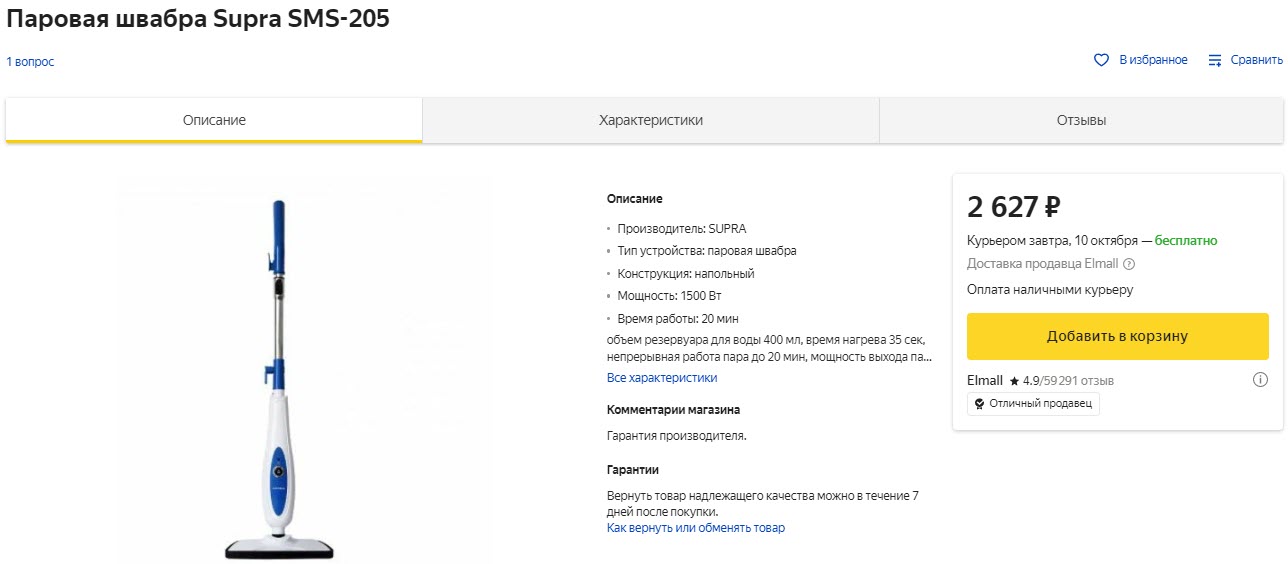This screenshot has height=564, width=1288.
Task: Expand "Все характеристики" link
Action: (x=662, y=378)
